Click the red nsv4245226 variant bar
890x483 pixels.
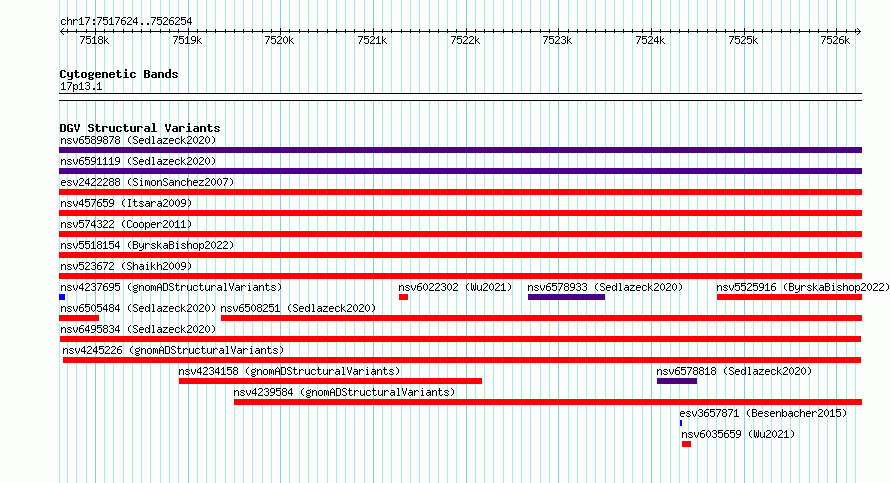[462, 360]
